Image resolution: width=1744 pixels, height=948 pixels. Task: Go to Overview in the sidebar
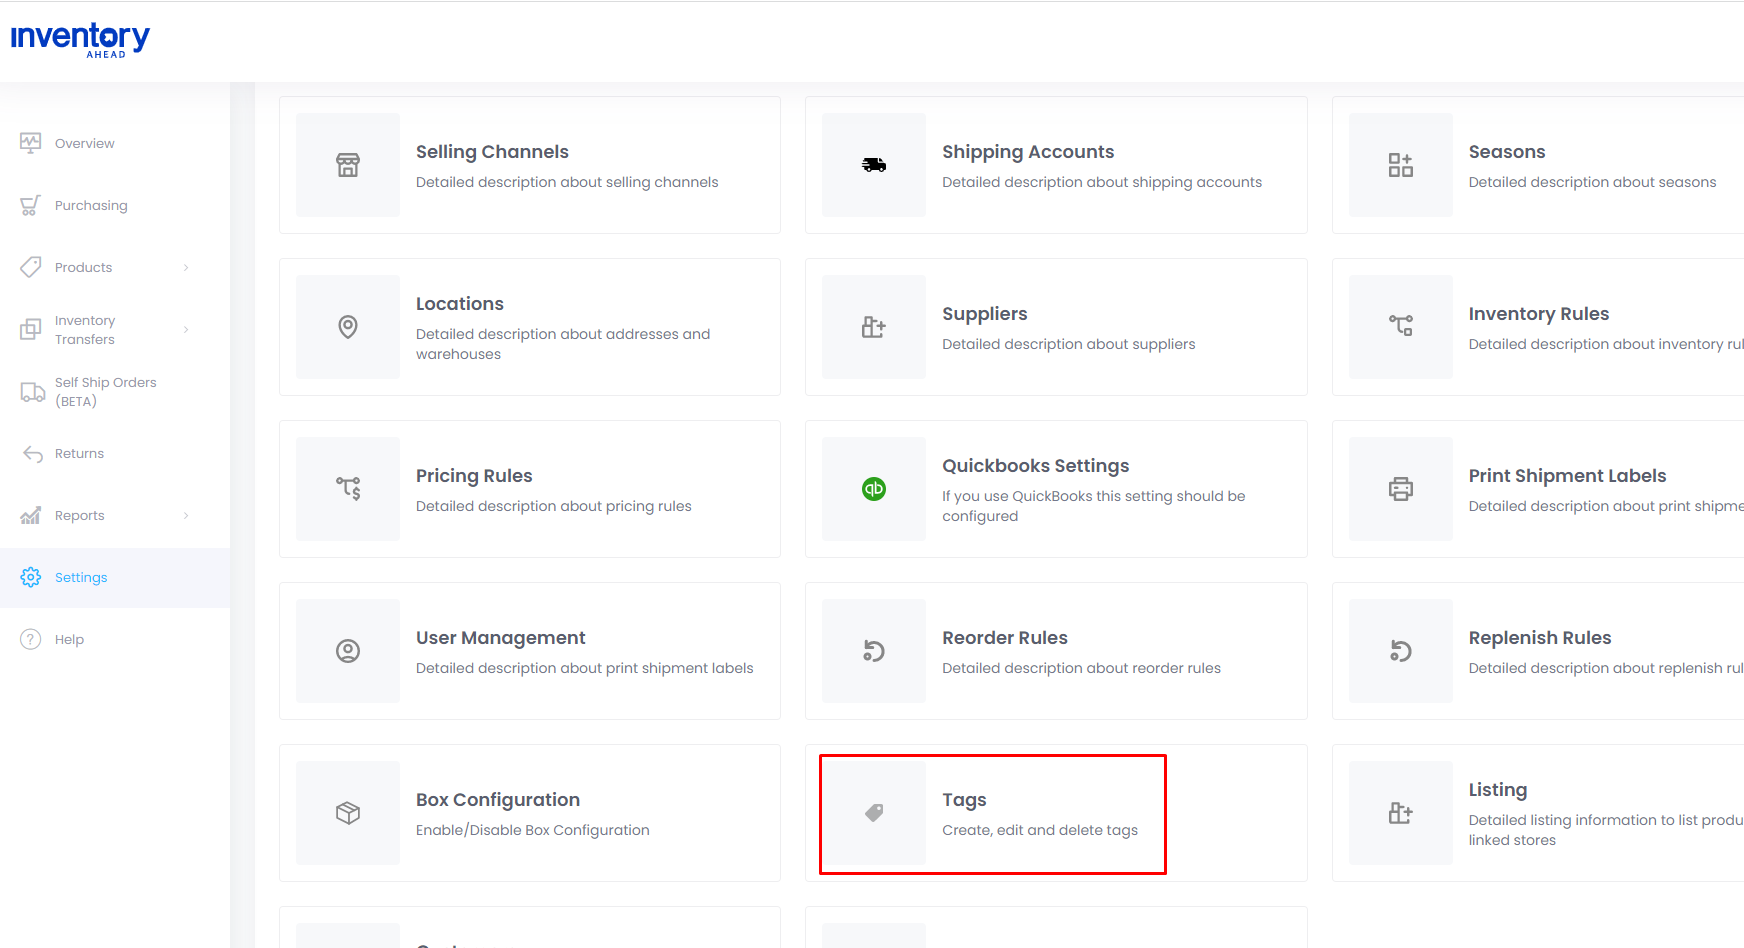(85, 143)
